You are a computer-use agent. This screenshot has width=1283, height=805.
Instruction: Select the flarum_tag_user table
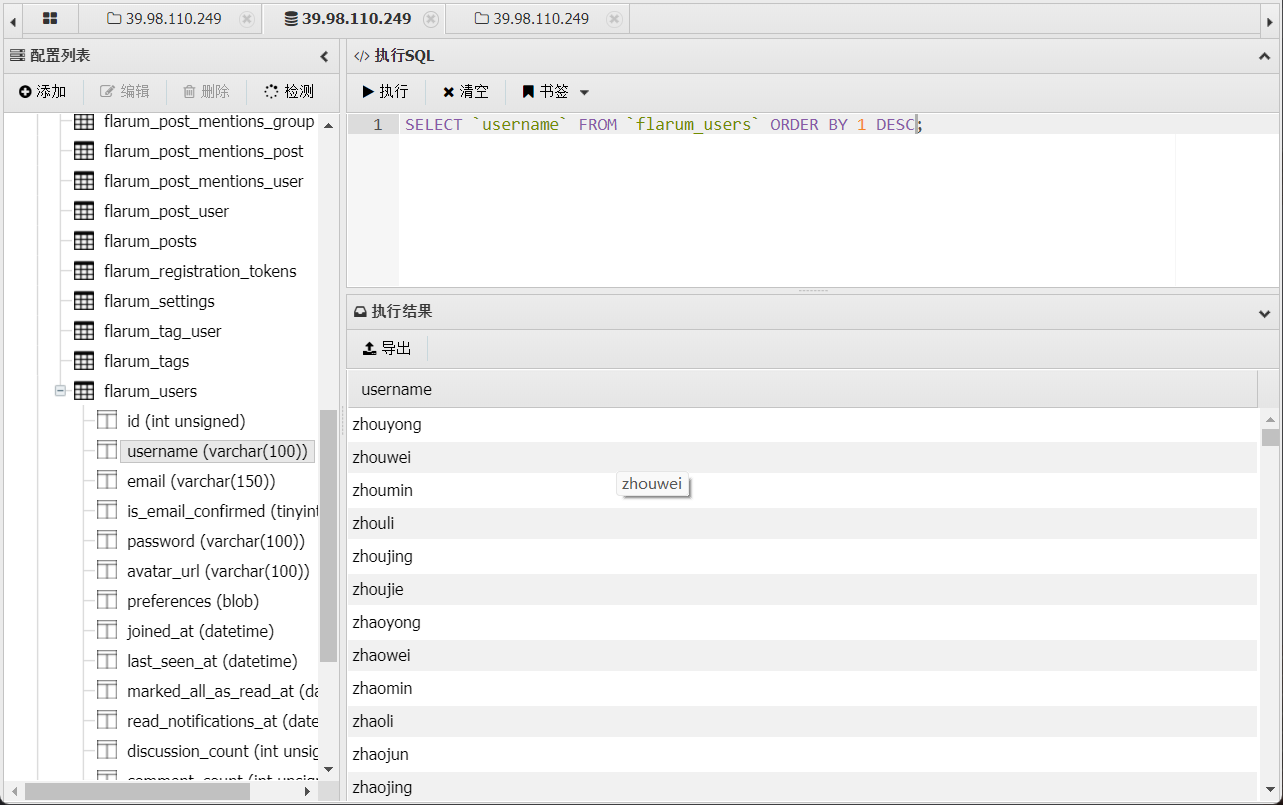[163, 331]
